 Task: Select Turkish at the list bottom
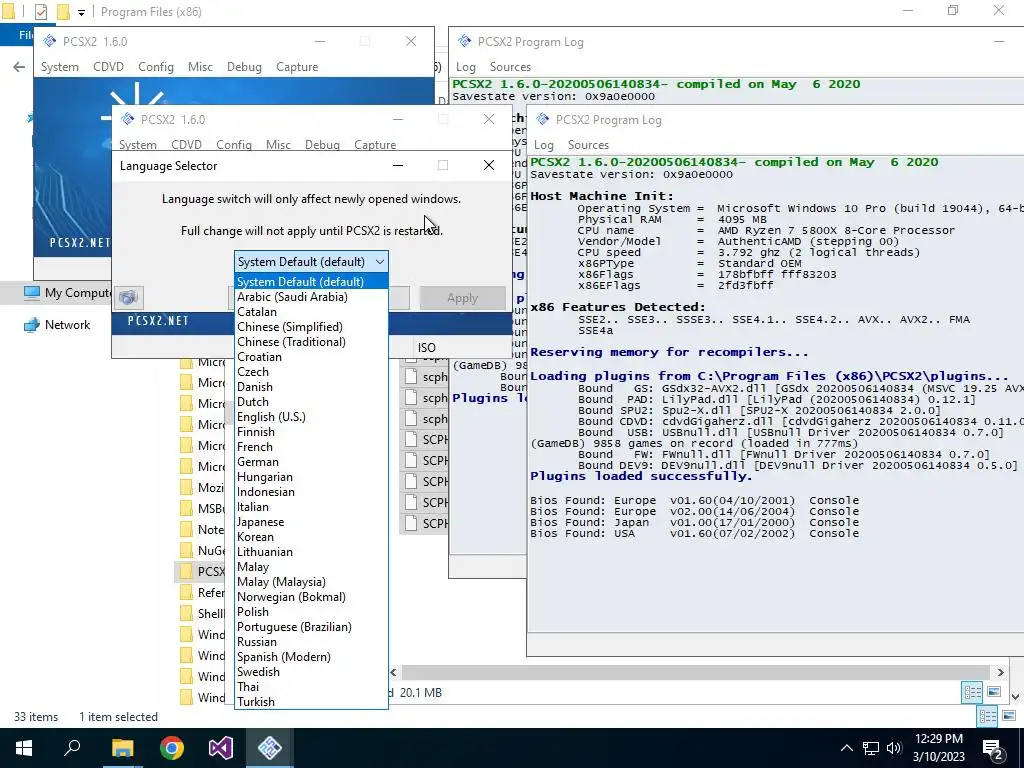(x=312, y=702)
